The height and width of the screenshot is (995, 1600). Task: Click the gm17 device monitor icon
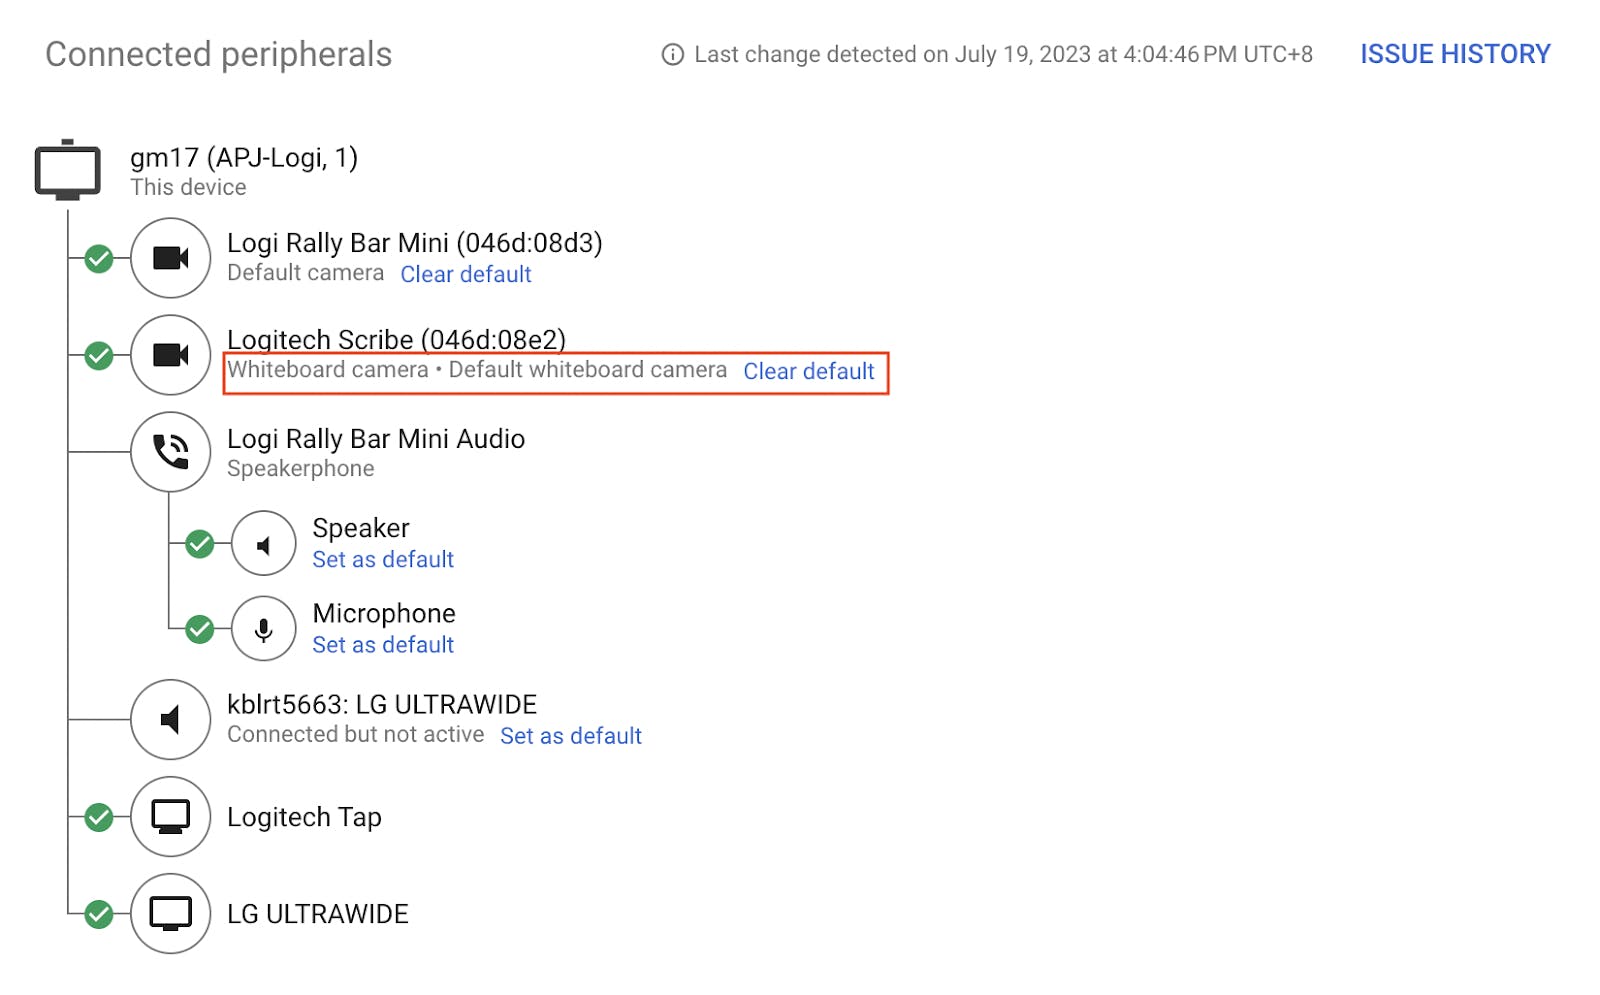[67, 170]
